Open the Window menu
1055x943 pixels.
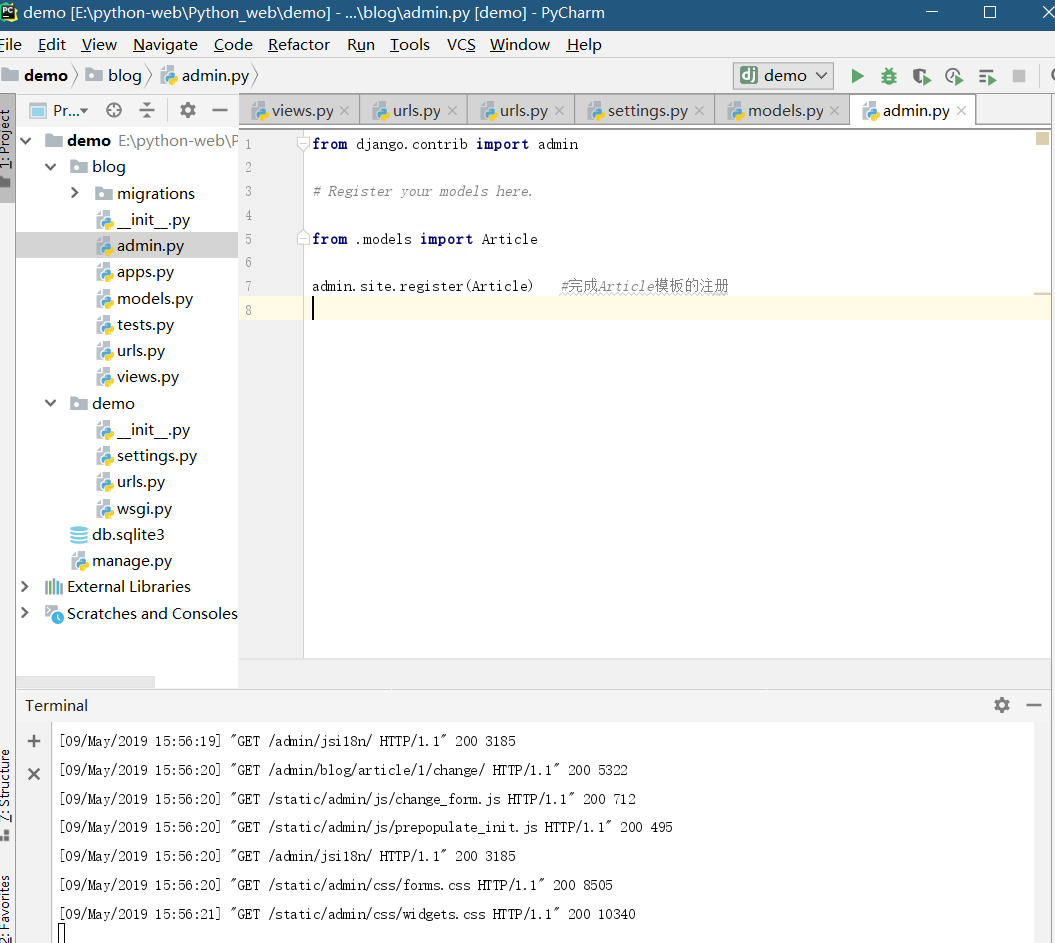(519, 44)
